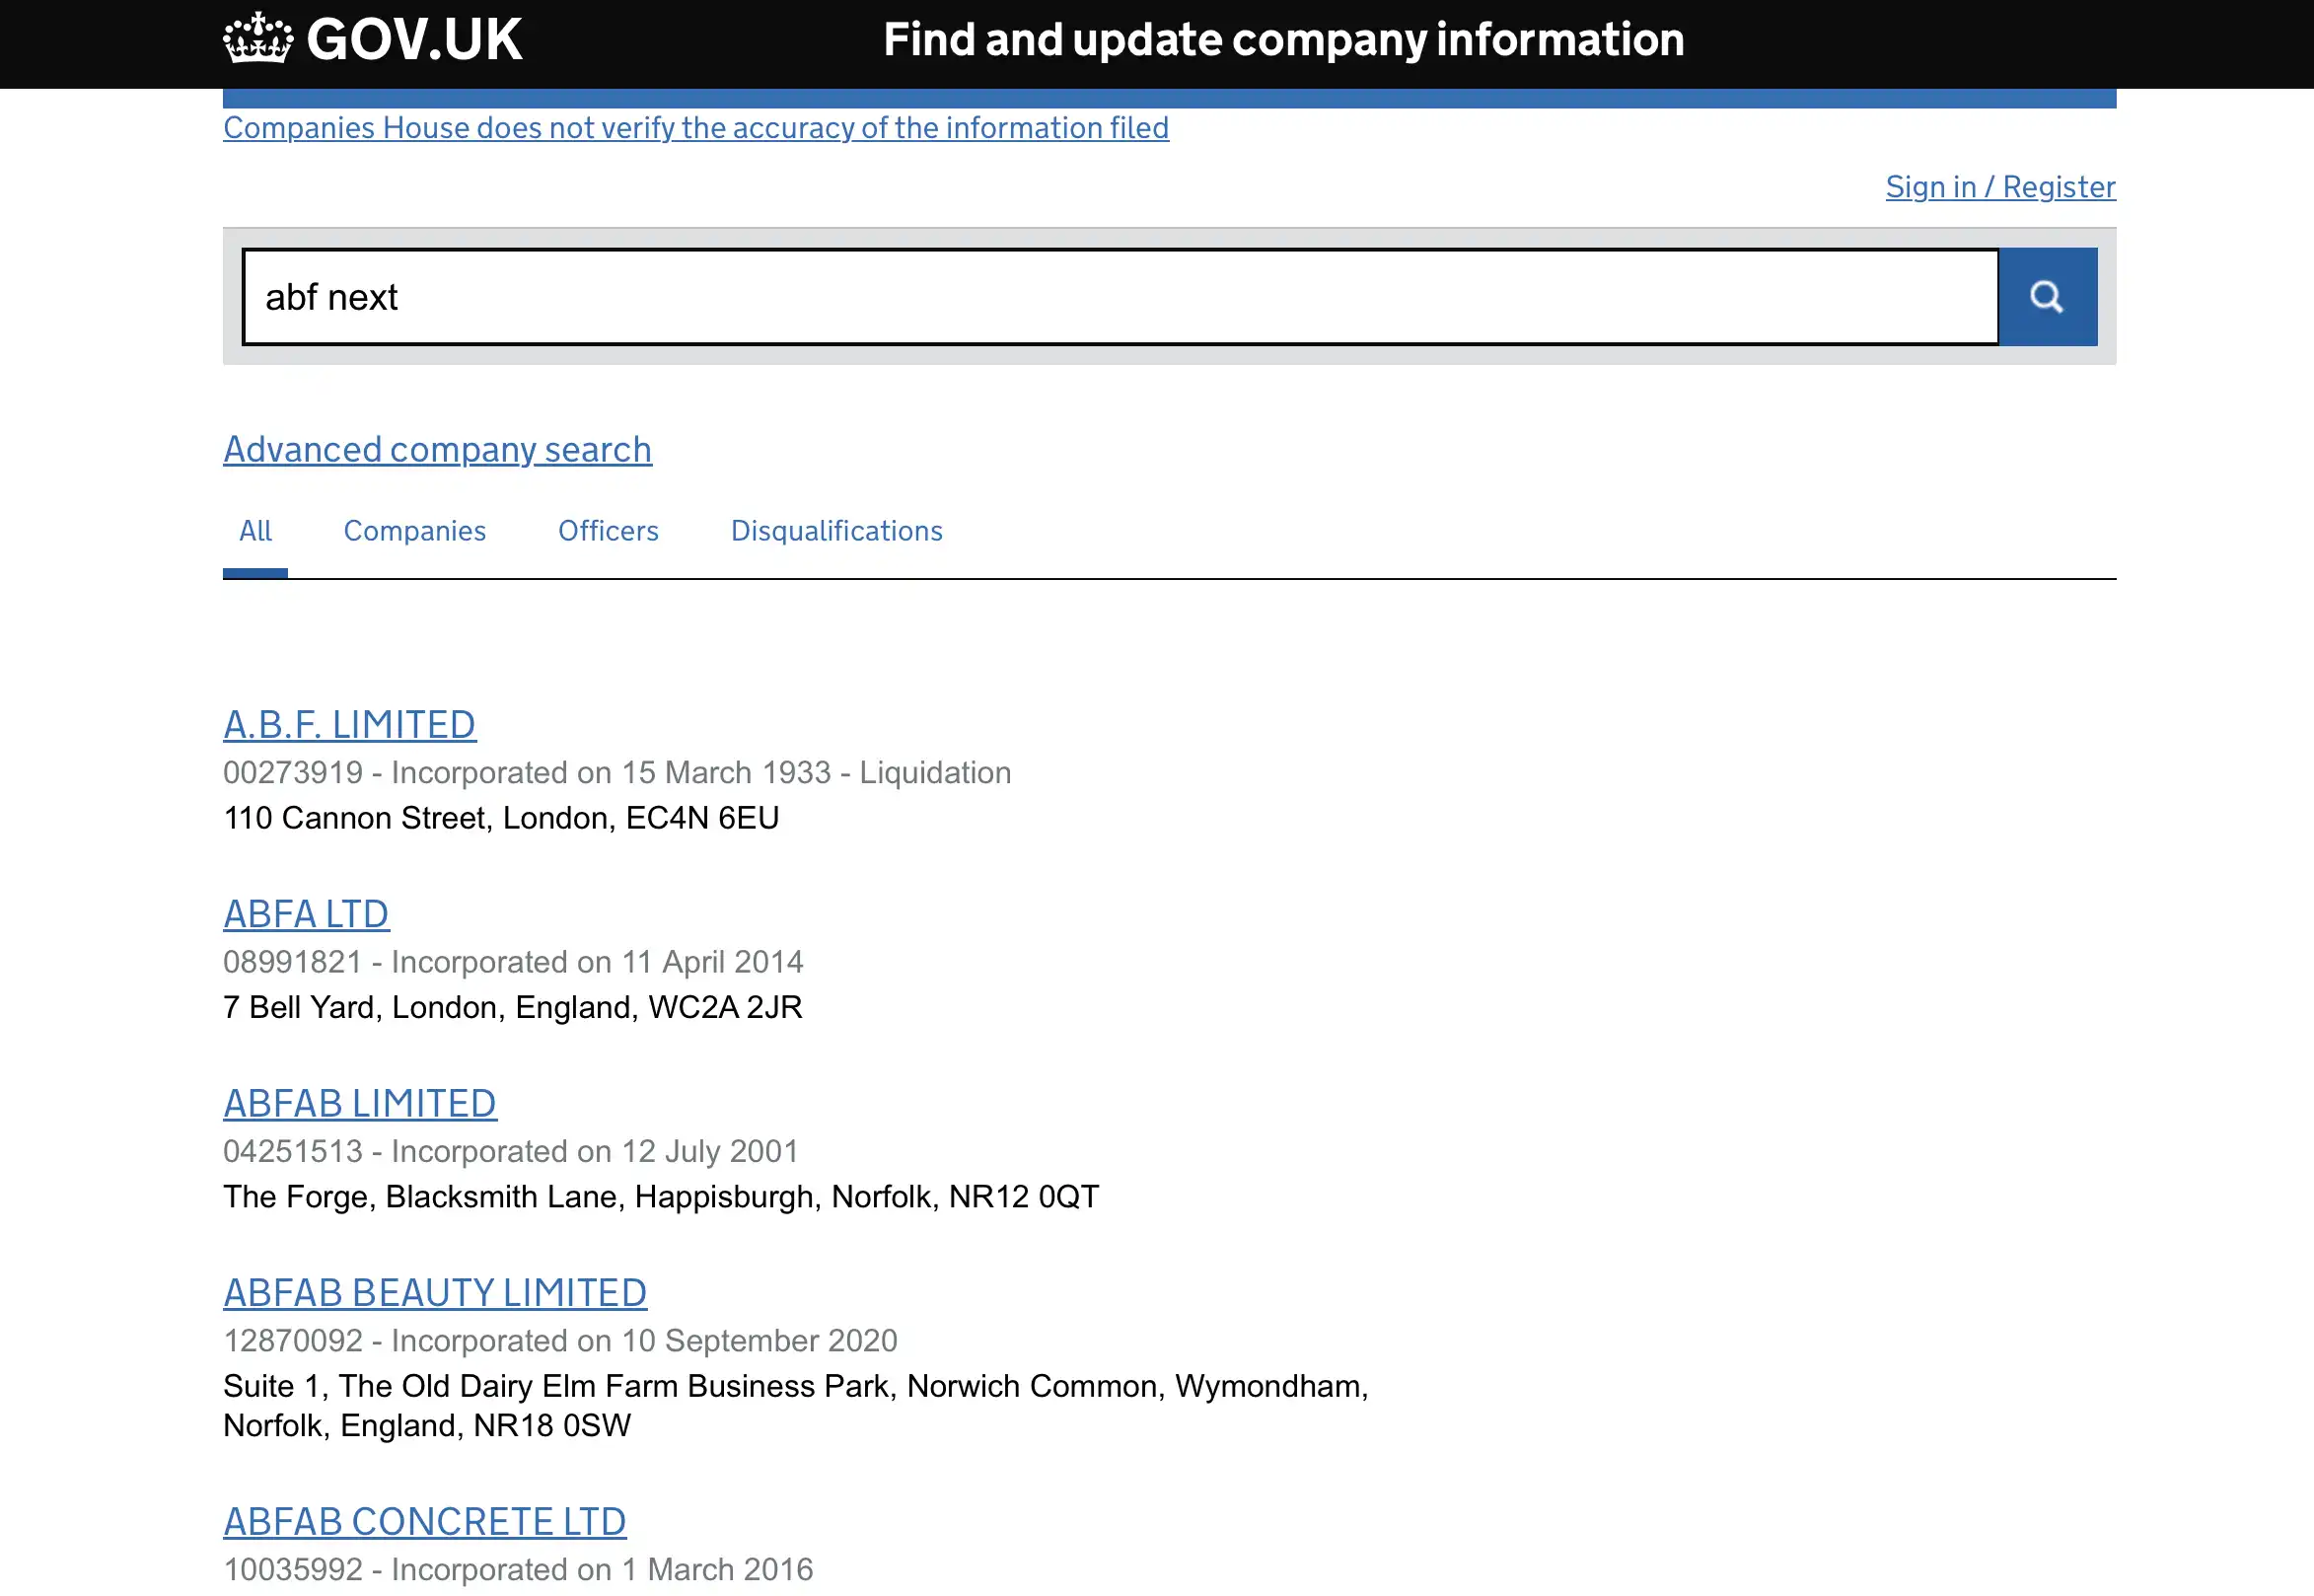Image resolution: width=2314 pixels, height=1596 pixels.
Task: Switch to the Officers tab
Action: coord(608,531)
